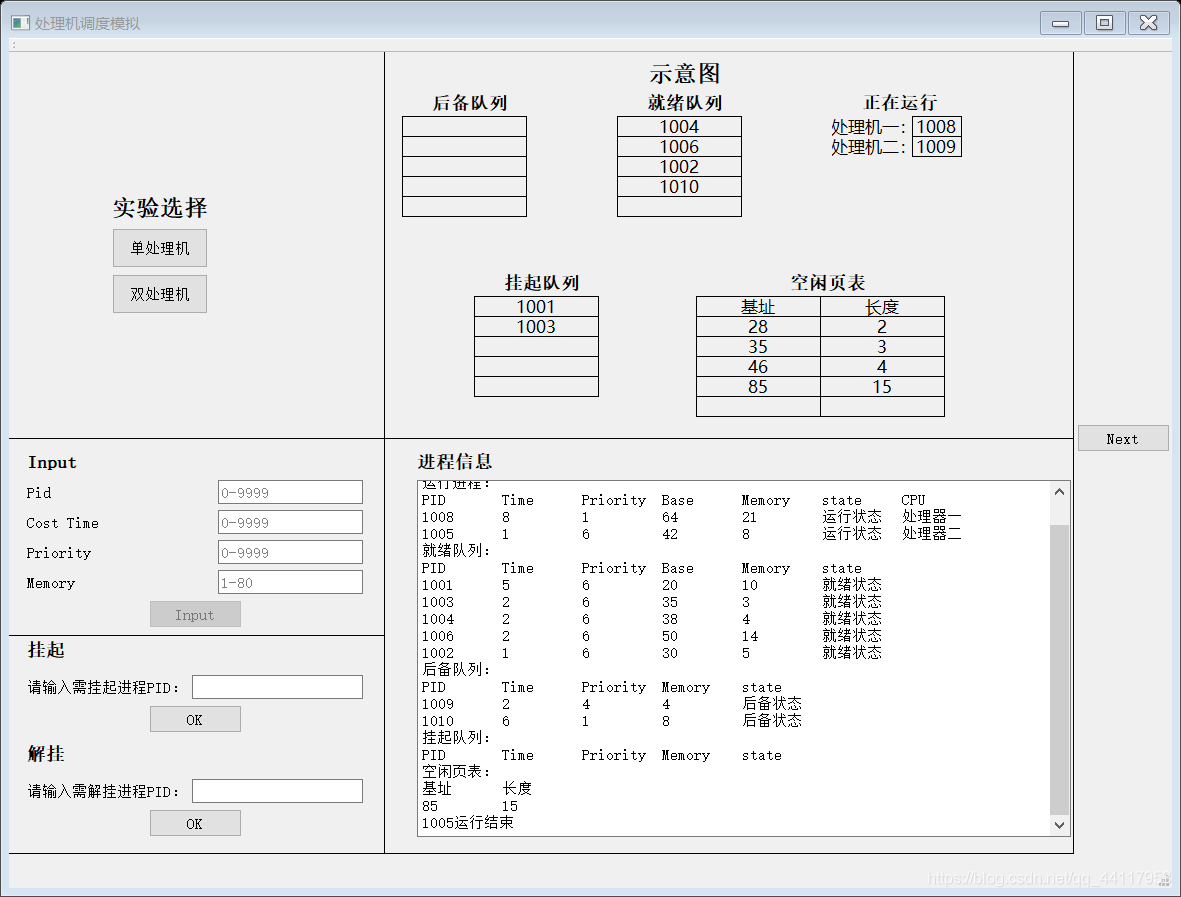Image resolution: width=1181 pixels, height=897 pixels.
Task: Click the 请输入需解挂进程PID text box
Action: tap(277, 791)
